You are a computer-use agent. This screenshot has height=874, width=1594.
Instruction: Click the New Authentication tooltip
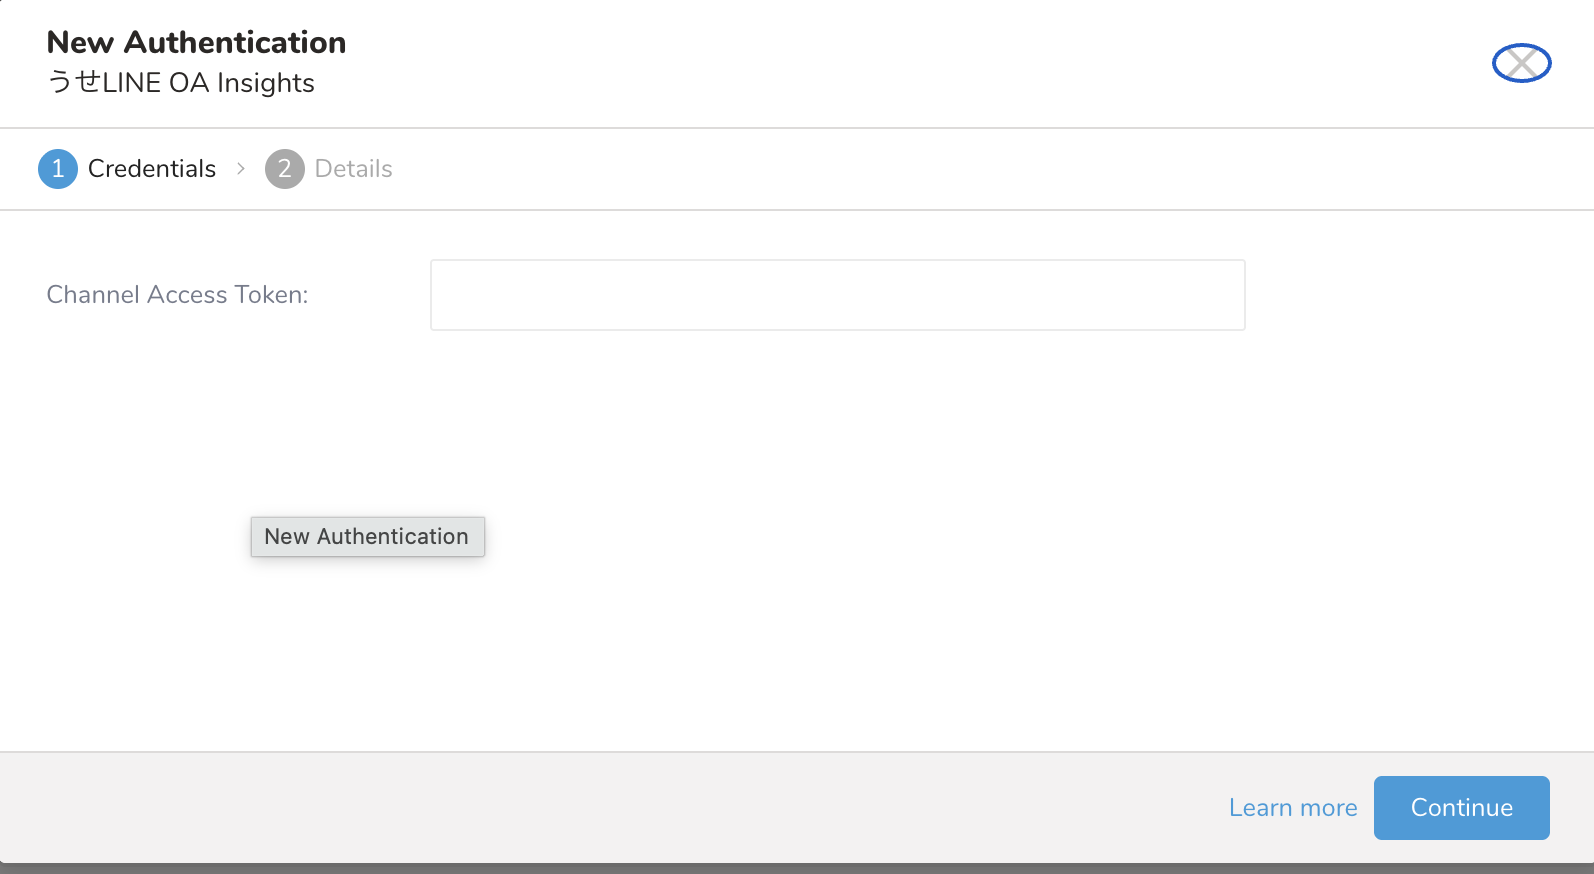point(367,537)
